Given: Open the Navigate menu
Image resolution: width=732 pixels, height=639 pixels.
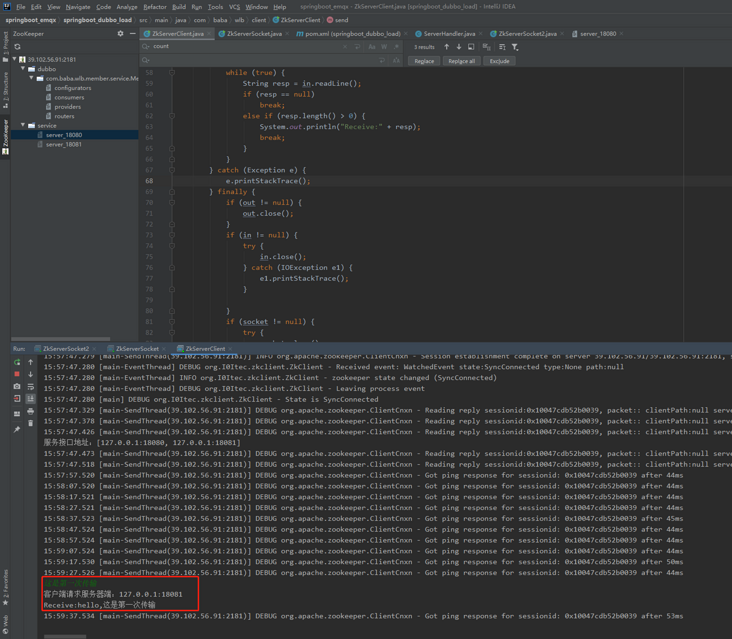Looking at the screenshot, I should point(78,7).
